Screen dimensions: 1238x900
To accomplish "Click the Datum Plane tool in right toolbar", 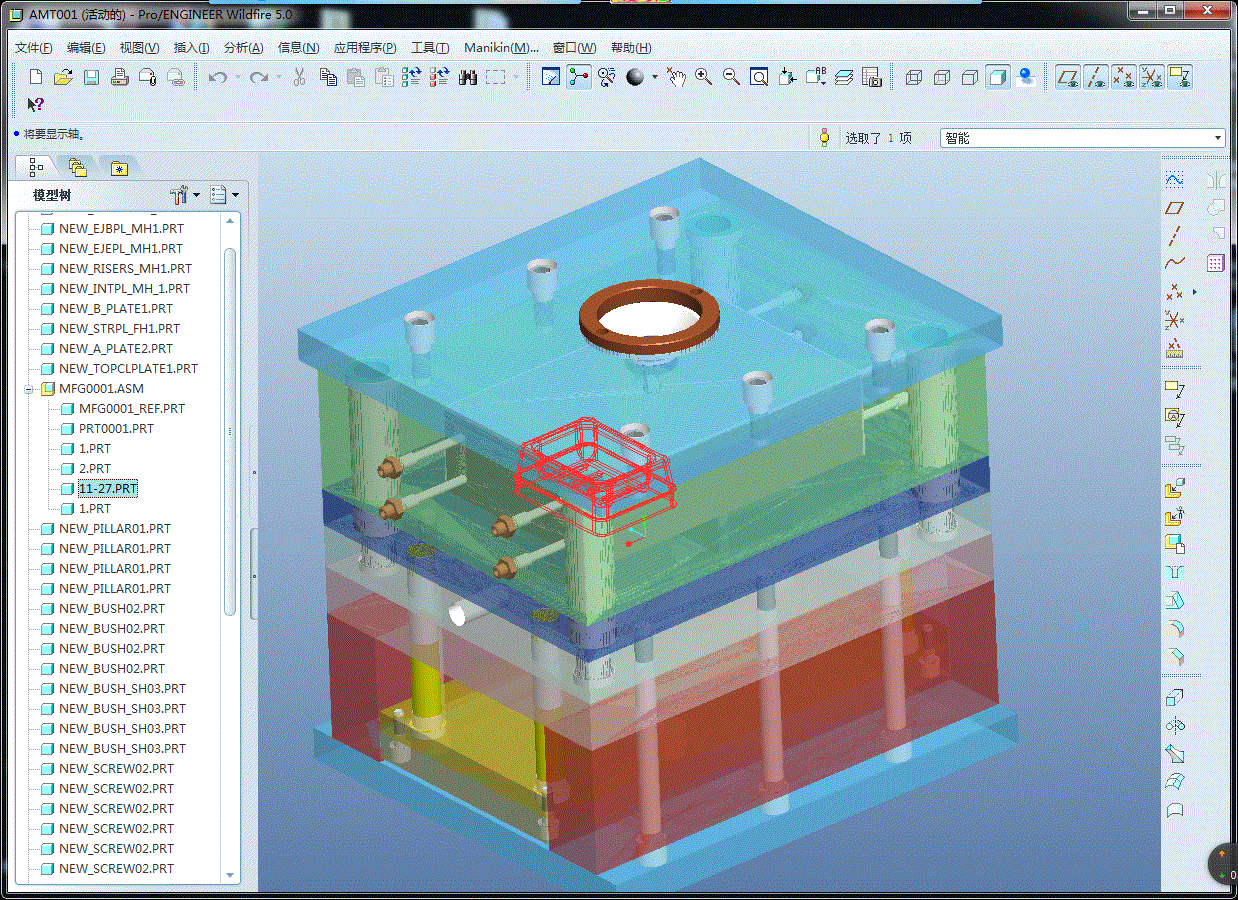I will (x=1175, y=208).
